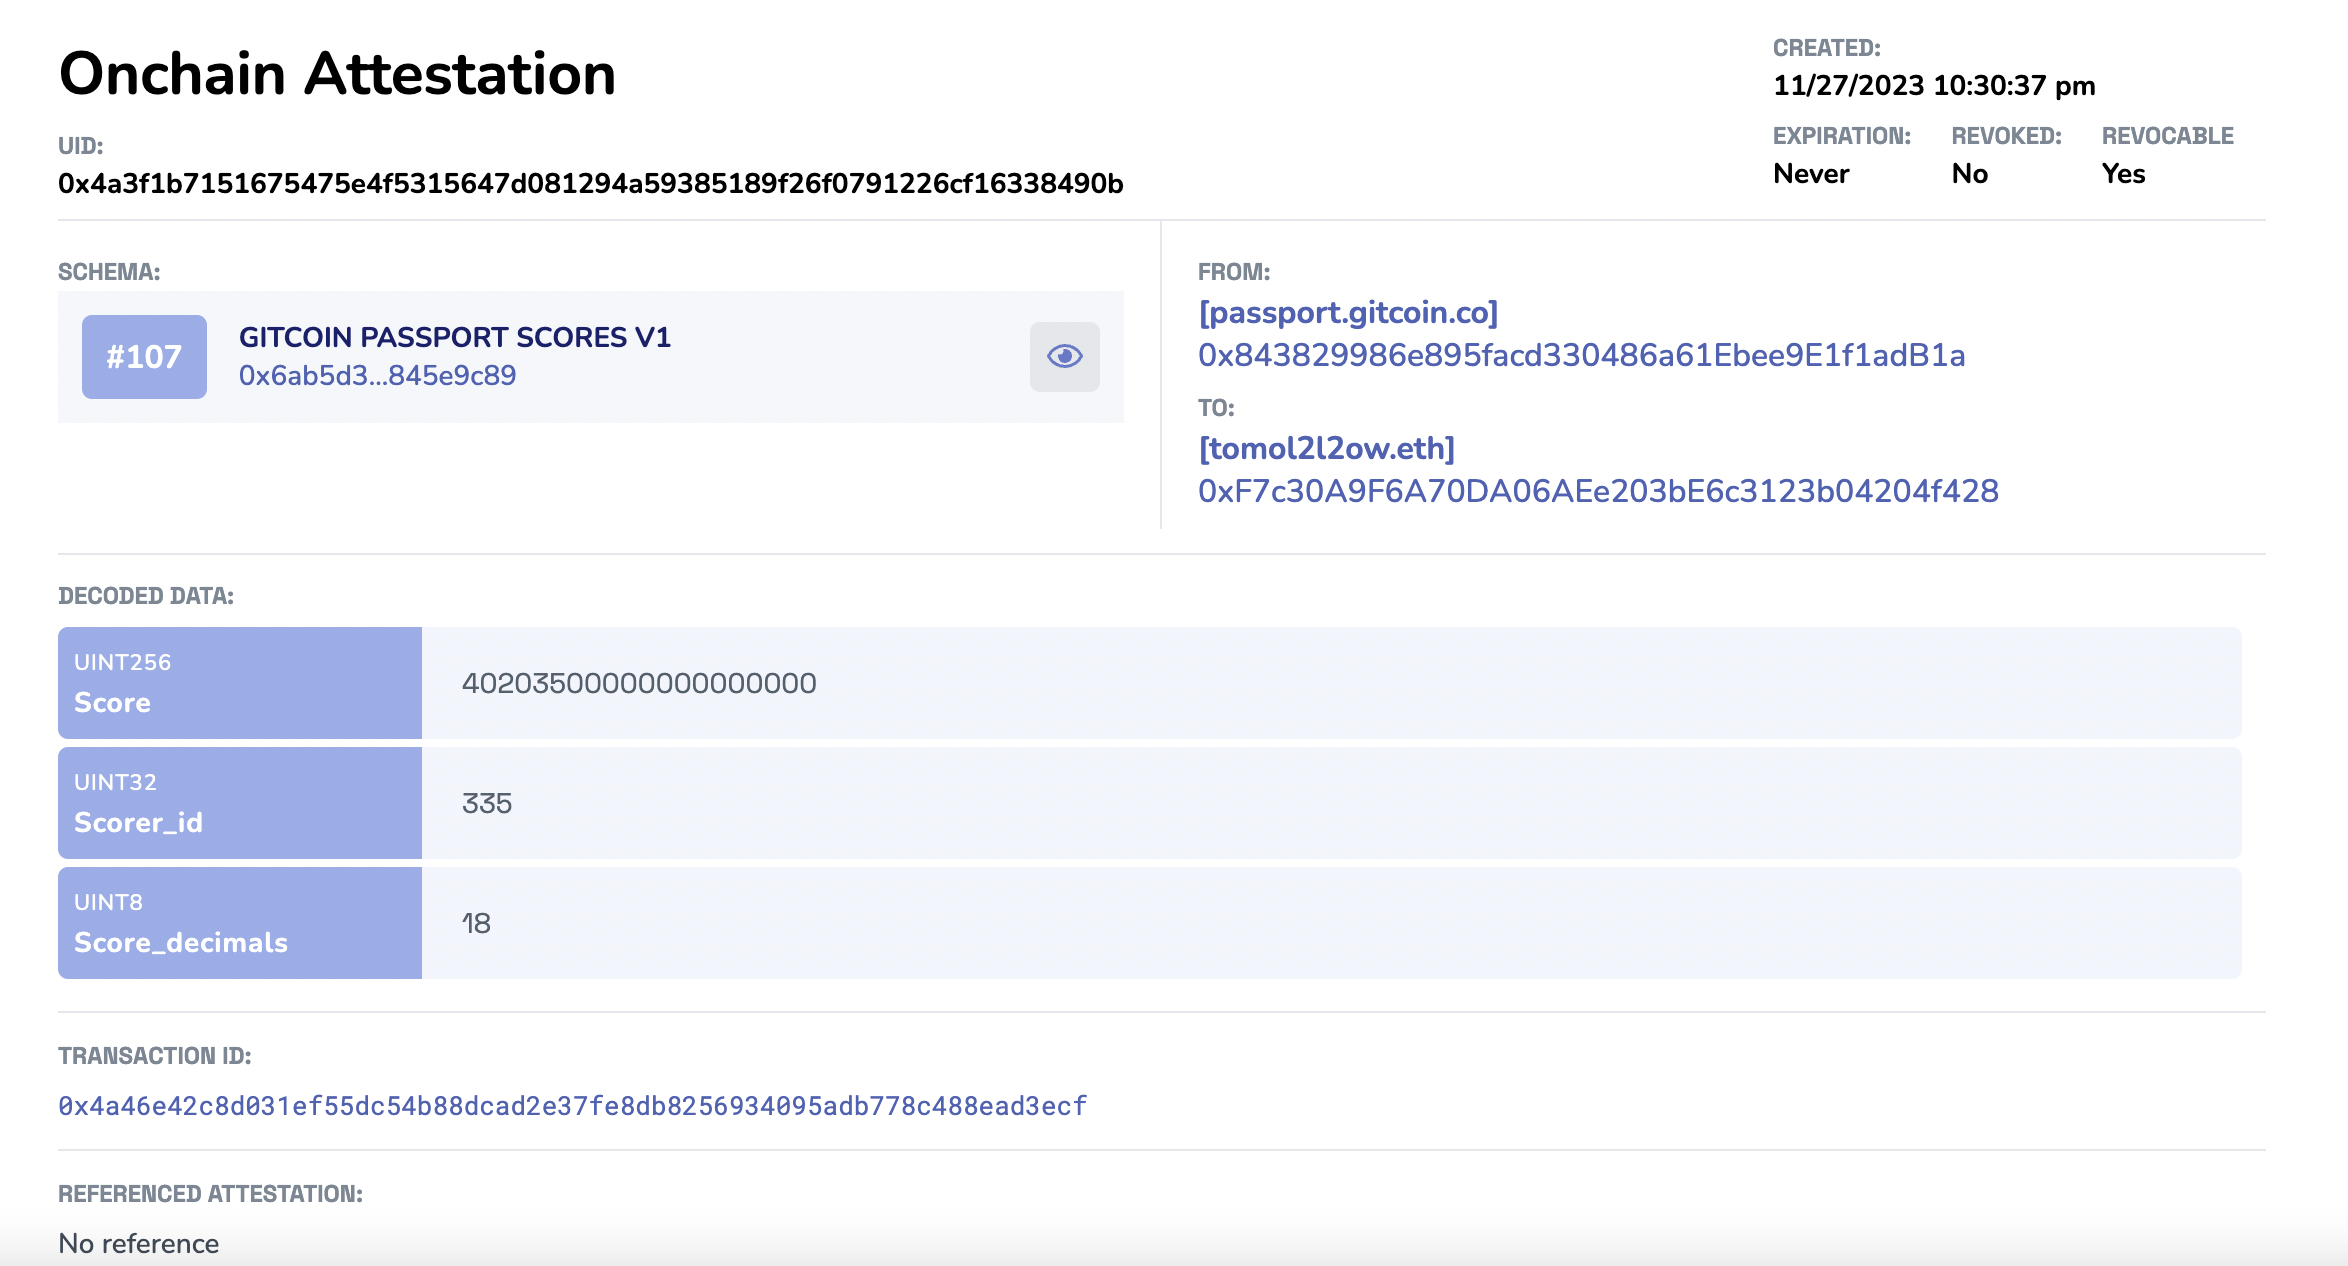Click the Score field label cell
This screenshot has height=1266, width=2348.
pyautogui.click(x=240, y=683)
